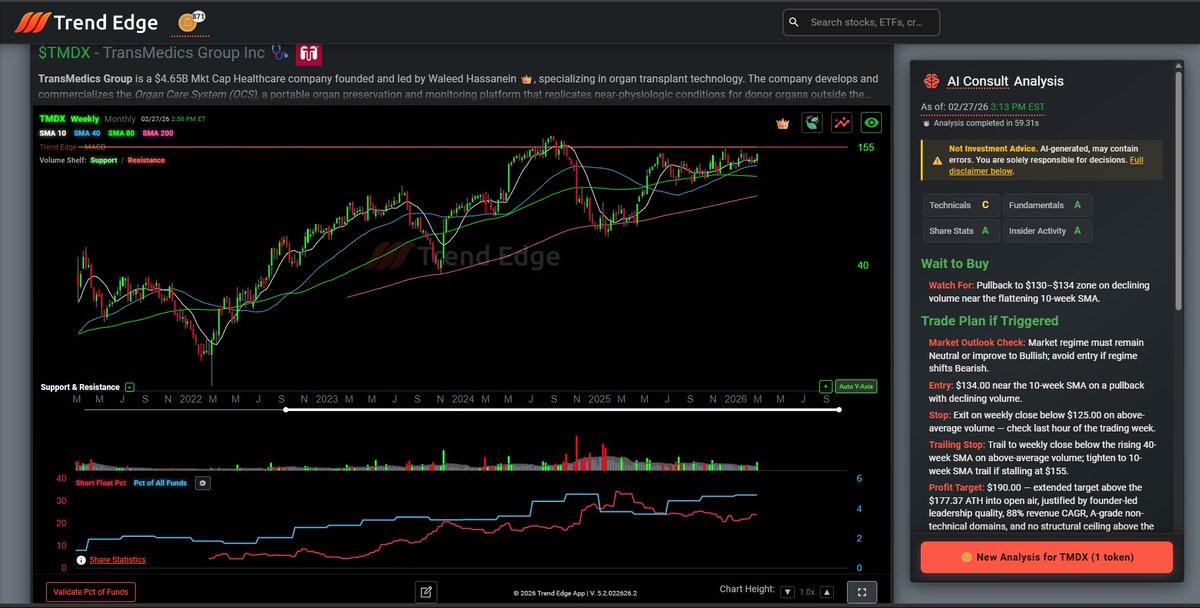Click the $TMDX ticker title
1200x608 pixels.
click(62, 53)
